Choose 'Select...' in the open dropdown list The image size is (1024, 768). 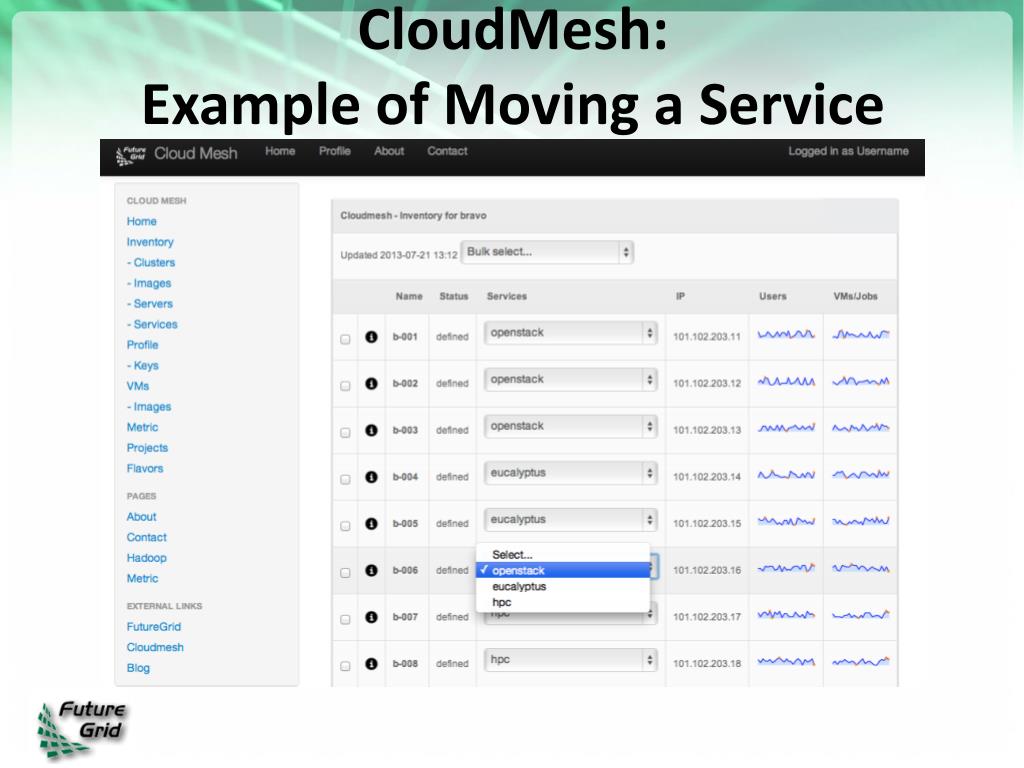coord(563,554)
